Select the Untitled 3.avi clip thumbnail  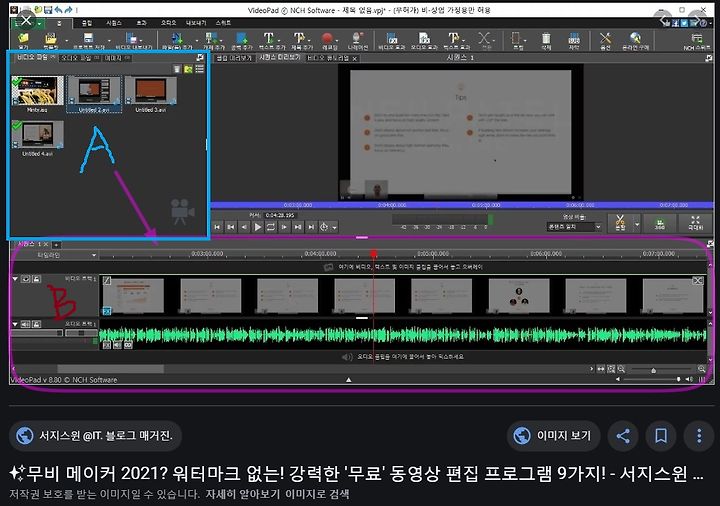pos(151,94)
